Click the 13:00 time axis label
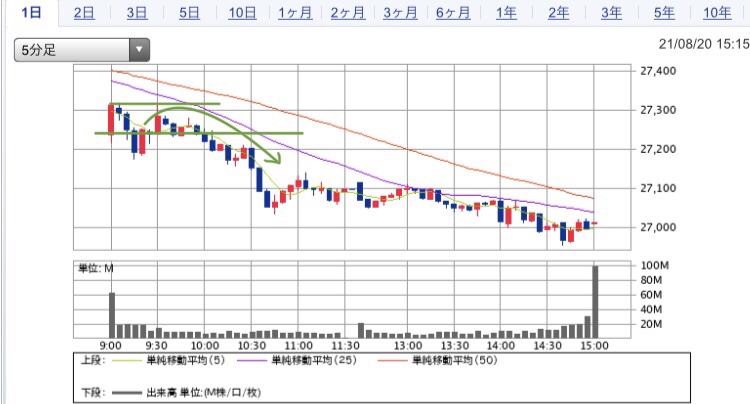 pyautogui.click(x=408, y=346)
